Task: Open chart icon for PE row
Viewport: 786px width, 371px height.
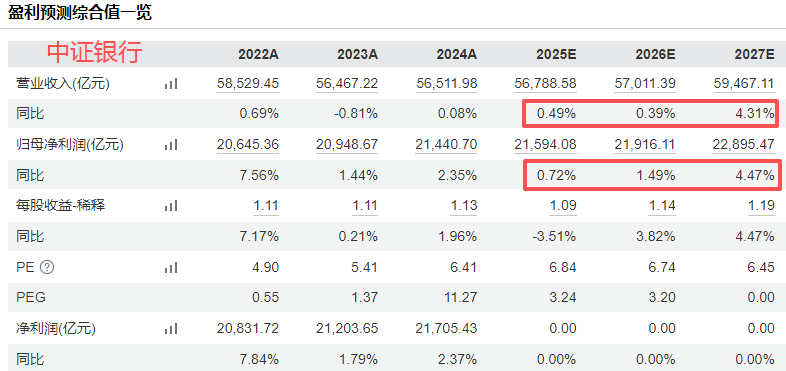Action: pos(171,268)
